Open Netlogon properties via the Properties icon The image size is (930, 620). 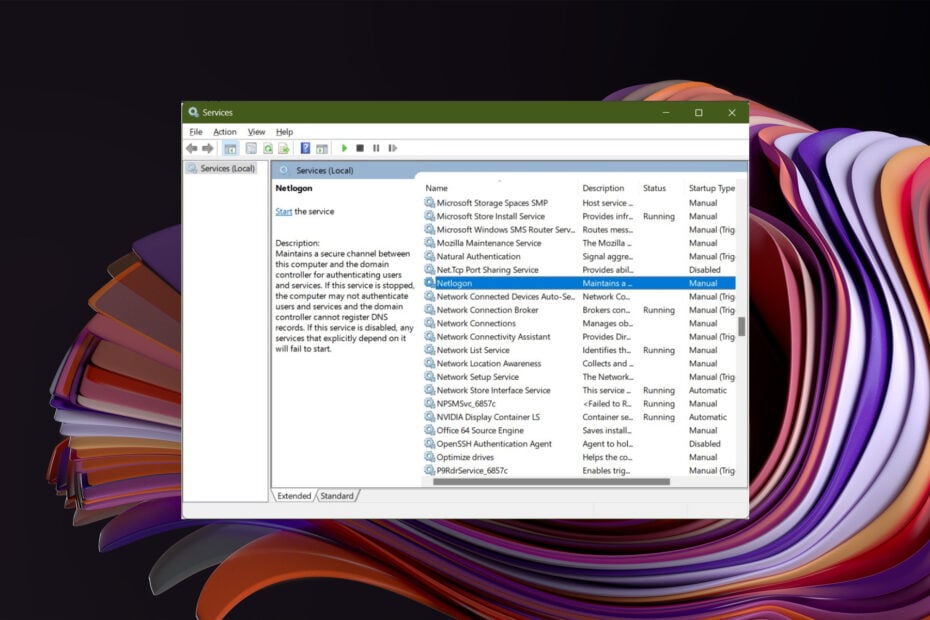click(x=250, y=148)
